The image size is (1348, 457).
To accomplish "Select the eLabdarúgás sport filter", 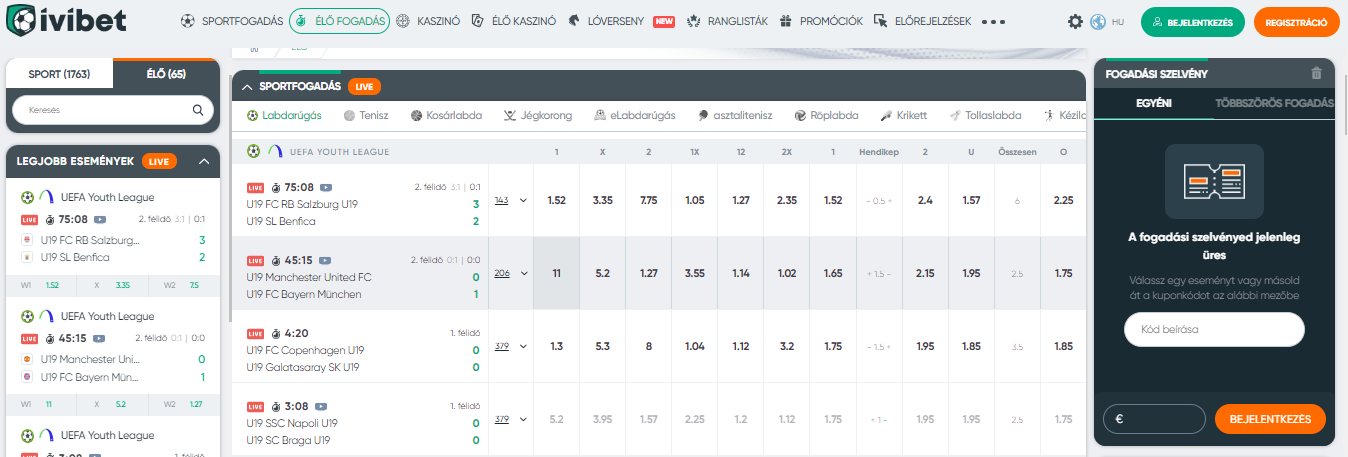I will tap(634, 115).
